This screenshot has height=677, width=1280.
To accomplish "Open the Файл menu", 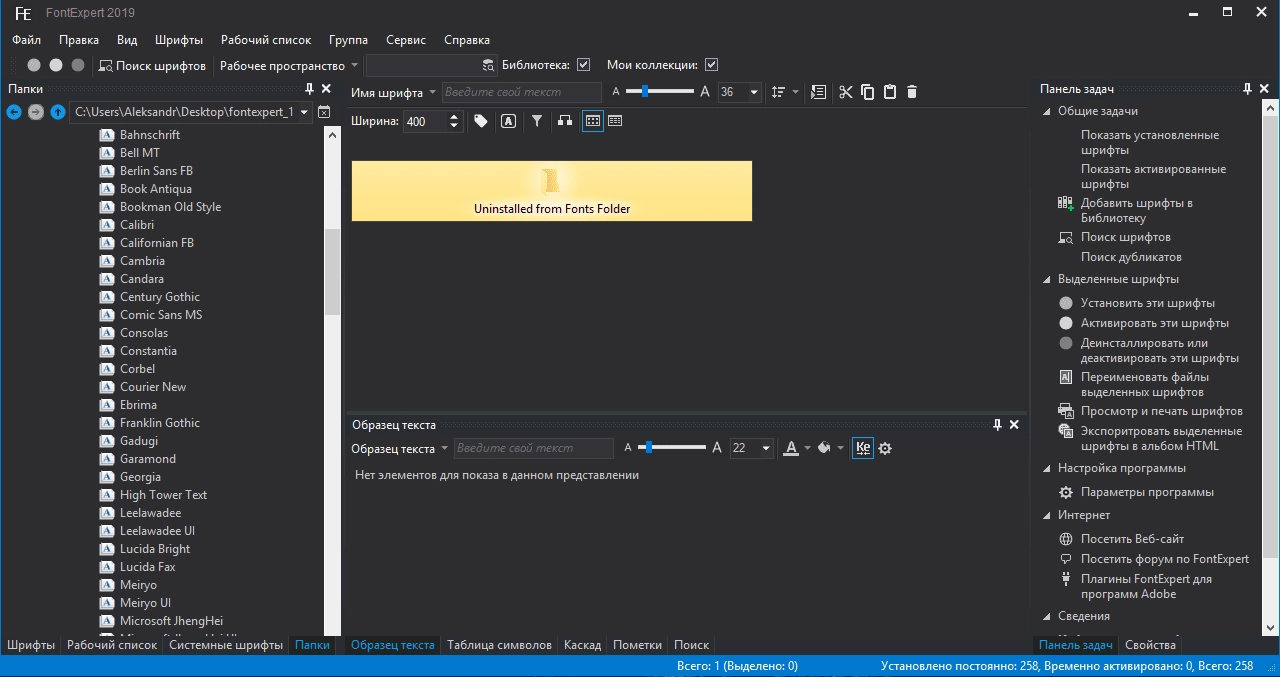I will pyautogui.click(x=27, y=40).
